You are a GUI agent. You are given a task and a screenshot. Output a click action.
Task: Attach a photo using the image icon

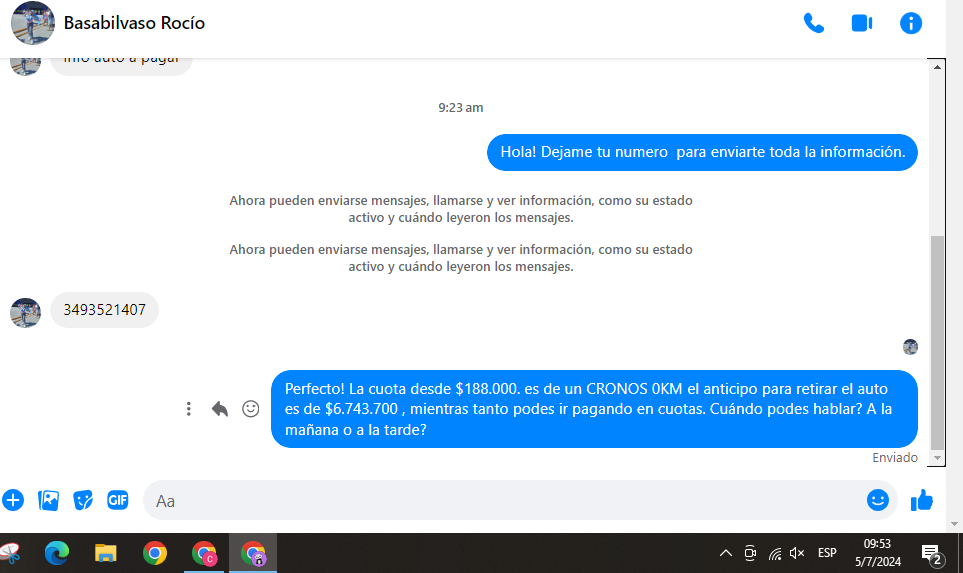click(48, 500)
